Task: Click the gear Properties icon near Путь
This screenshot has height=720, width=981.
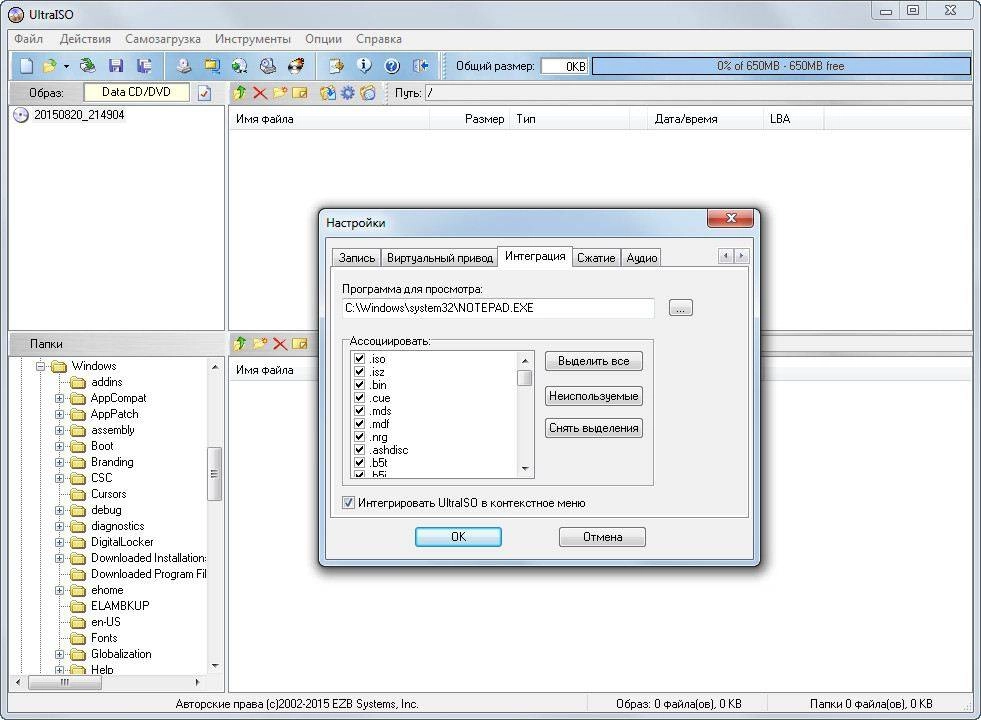Action: 348,93
